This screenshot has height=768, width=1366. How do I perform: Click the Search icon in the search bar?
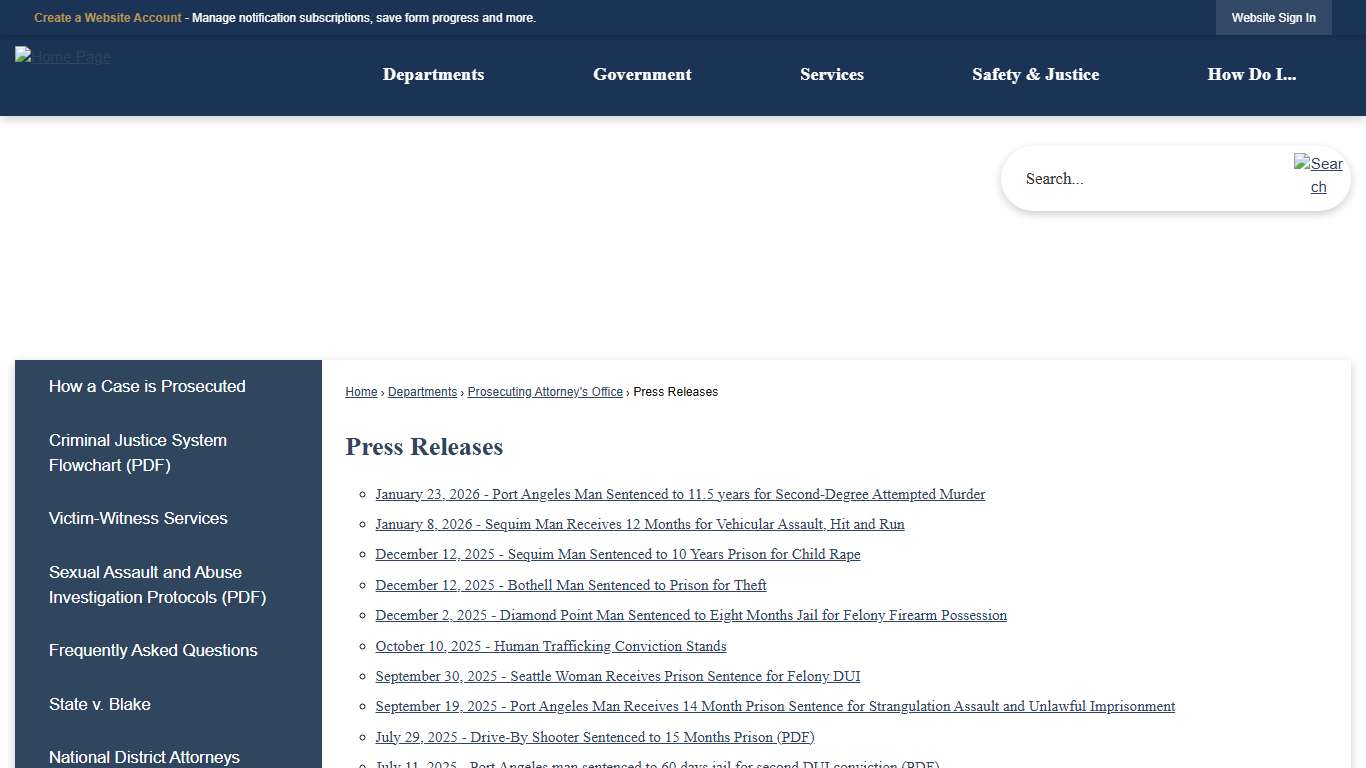(1318, 176)
